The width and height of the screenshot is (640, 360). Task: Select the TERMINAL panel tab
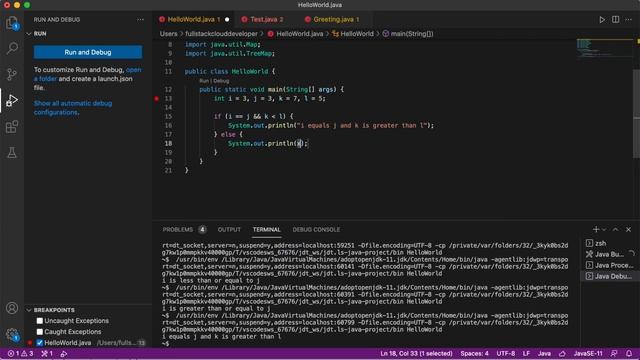(267, 230)
